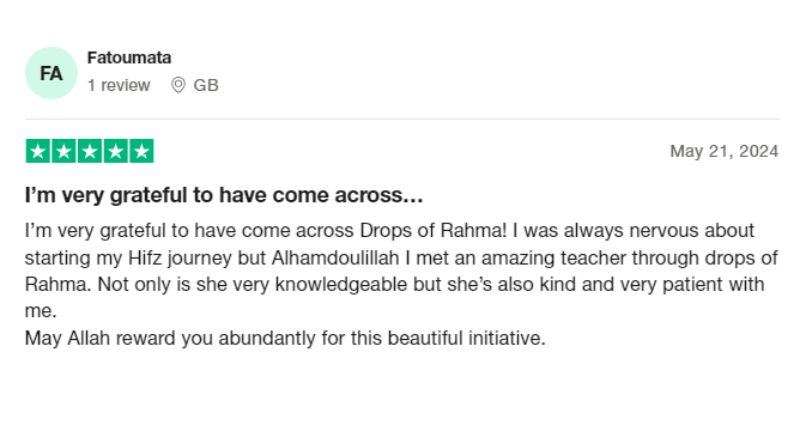Screen dimensions: 800x425
Task: Click the review's first body line
Action: coord(390,231)
